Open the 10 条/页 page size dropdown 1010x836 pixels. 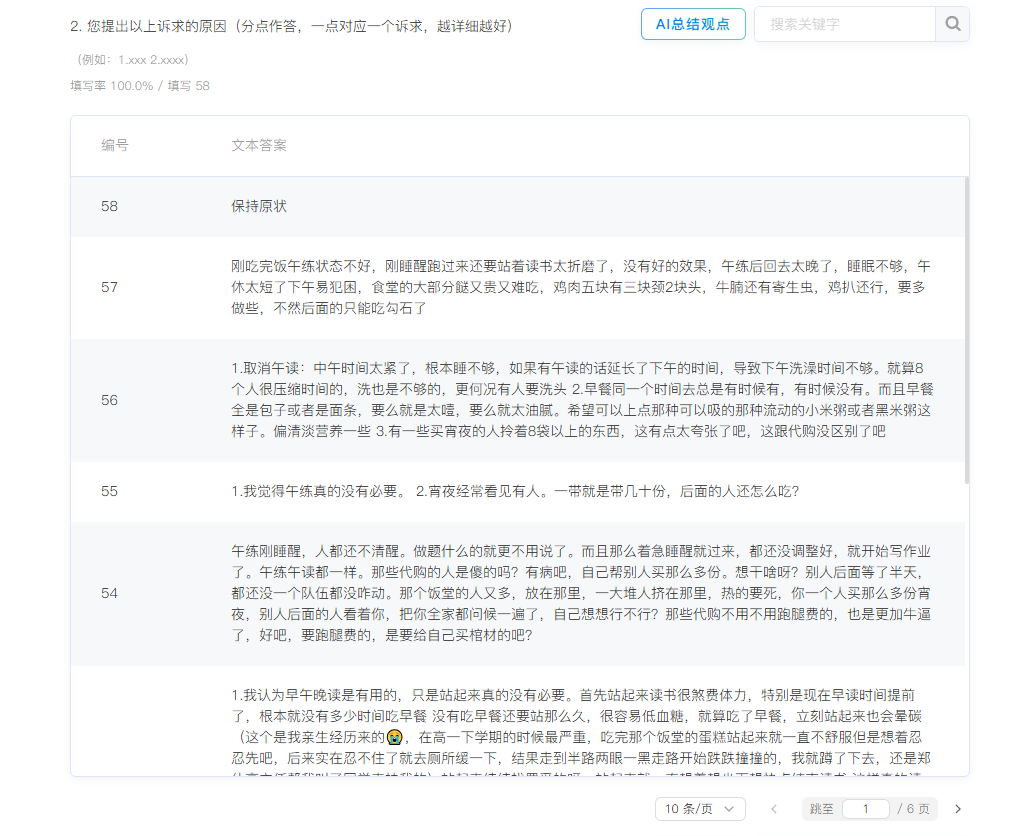700,809
